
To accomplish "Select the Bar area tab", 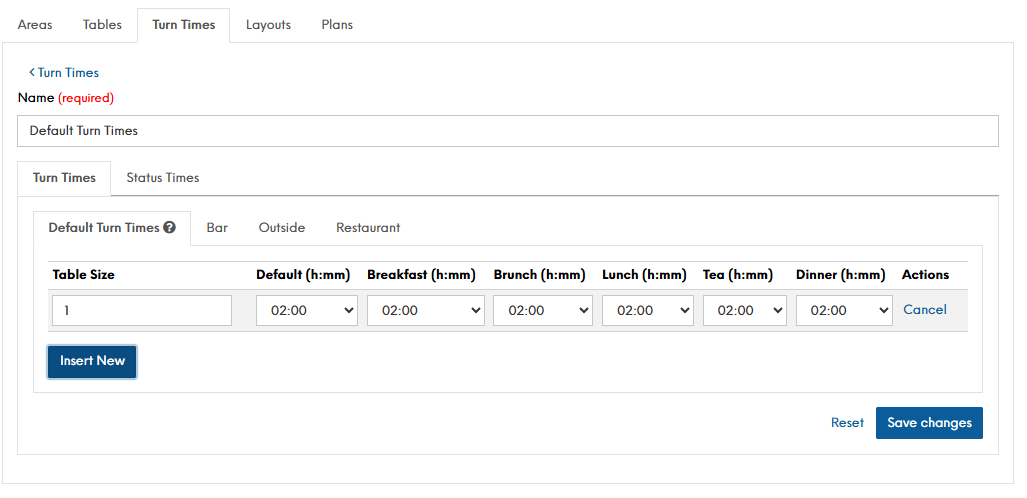I will pos(217,228).
